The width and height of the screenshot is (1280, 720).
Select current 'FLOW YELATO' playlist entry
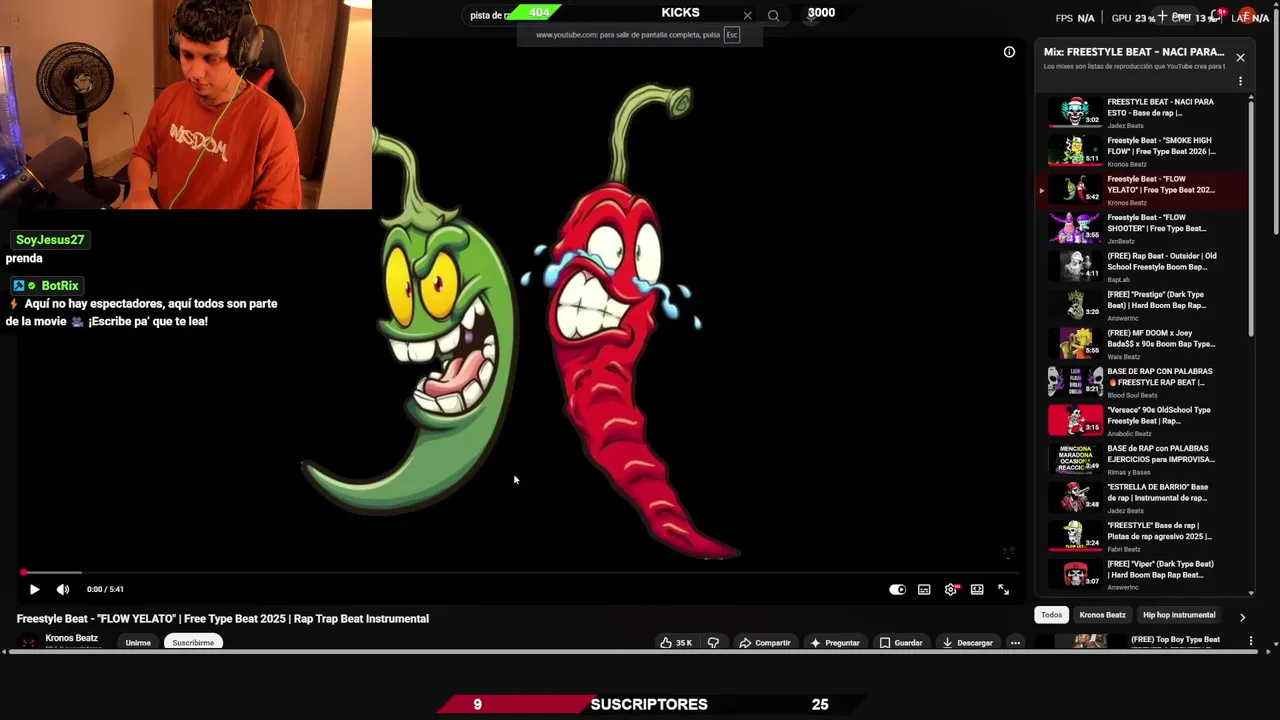click(1140, 189)
